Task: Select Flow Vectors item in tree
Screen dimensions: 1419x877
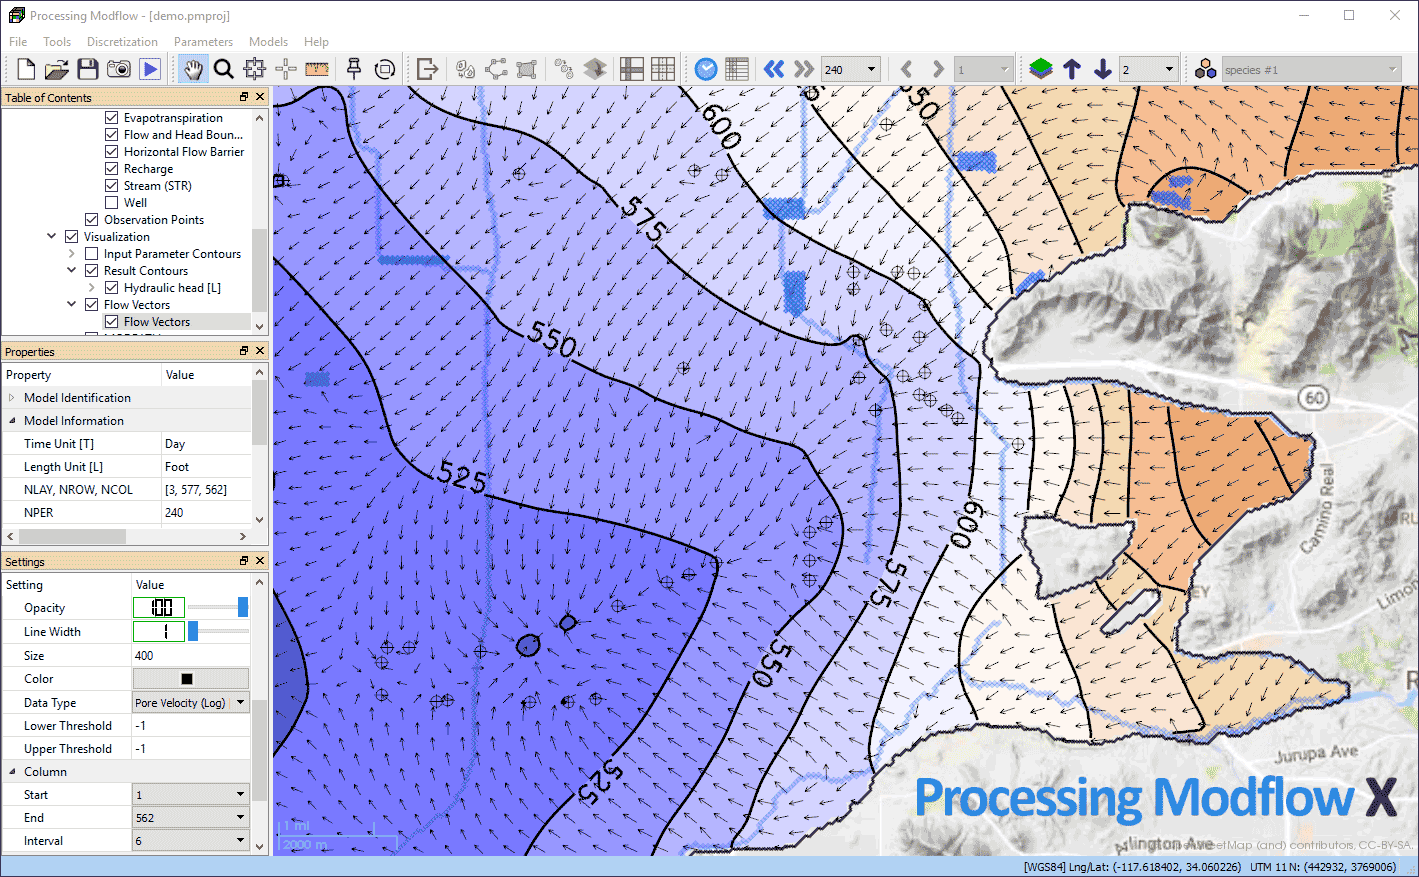Action: pos(157,322)
